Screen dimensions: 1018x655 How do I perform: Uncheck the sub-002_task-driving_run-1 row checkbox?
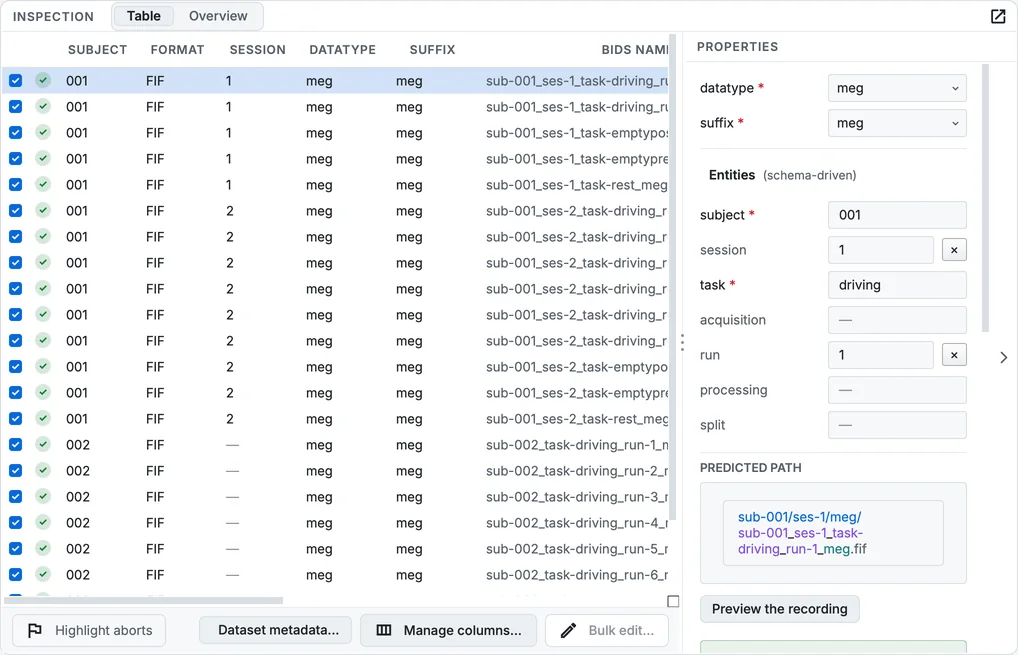(16, 444)
